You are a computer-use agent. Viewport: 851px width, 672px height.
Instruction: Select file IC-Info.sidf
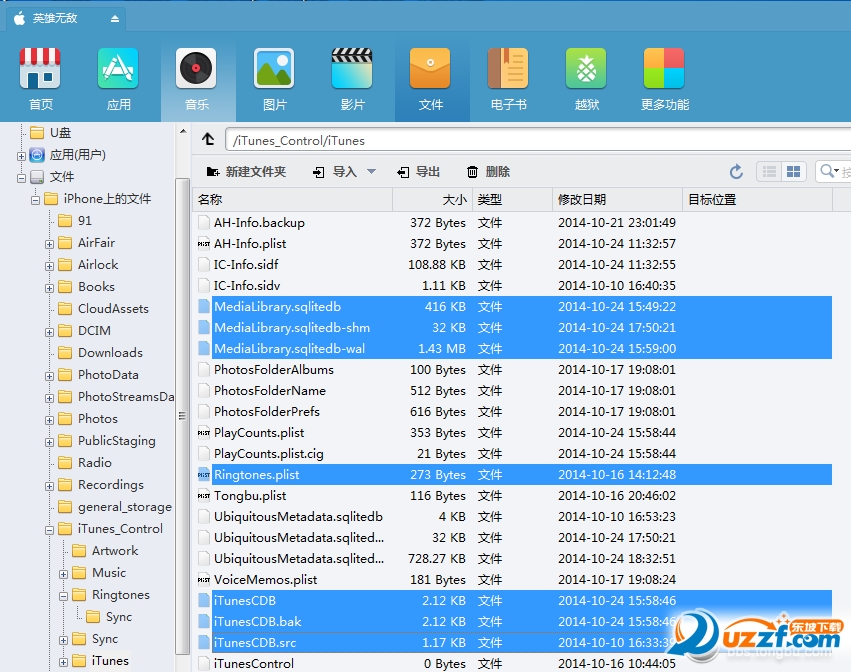512,264
